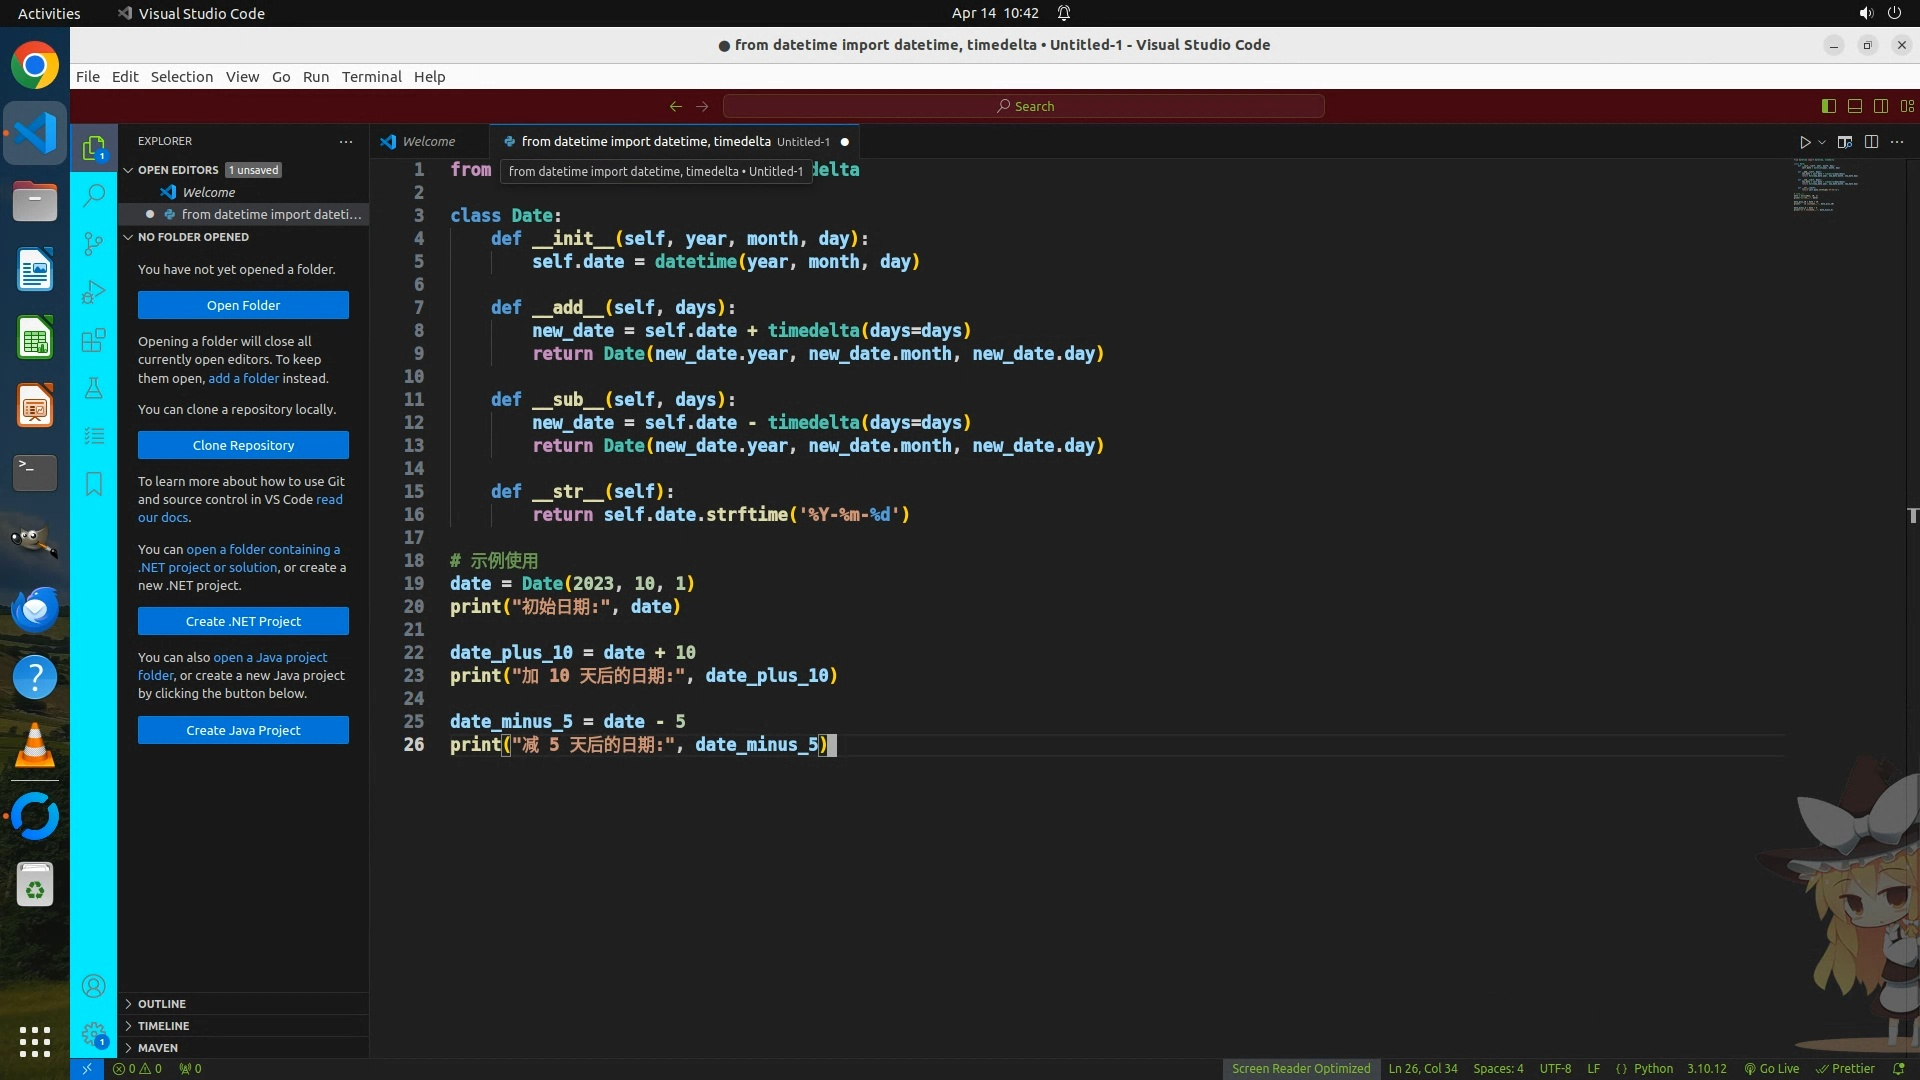1920x1080 pixels.
Task: Click the Accounts icon in activity bar
Action: coord(94,987)
